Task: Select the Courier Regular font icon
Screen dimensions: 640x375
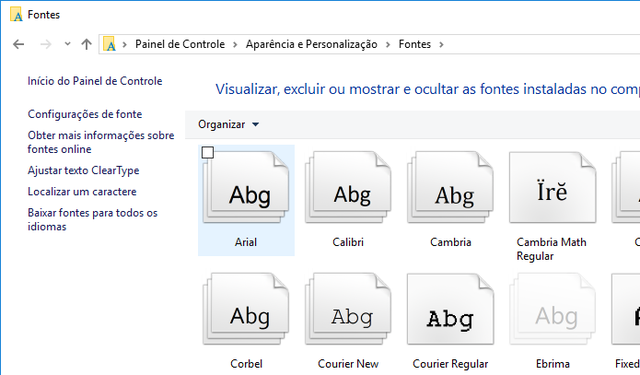Action: pyautogui.click(x=450, y=309)
